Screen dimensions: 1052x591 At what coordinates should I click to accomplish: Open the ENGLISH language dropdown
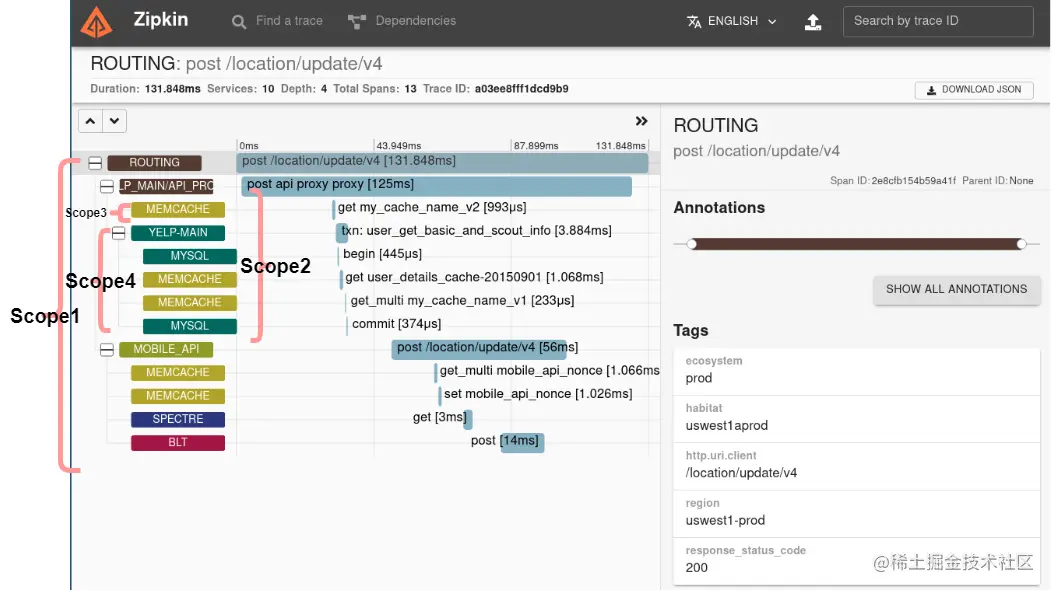732,21
